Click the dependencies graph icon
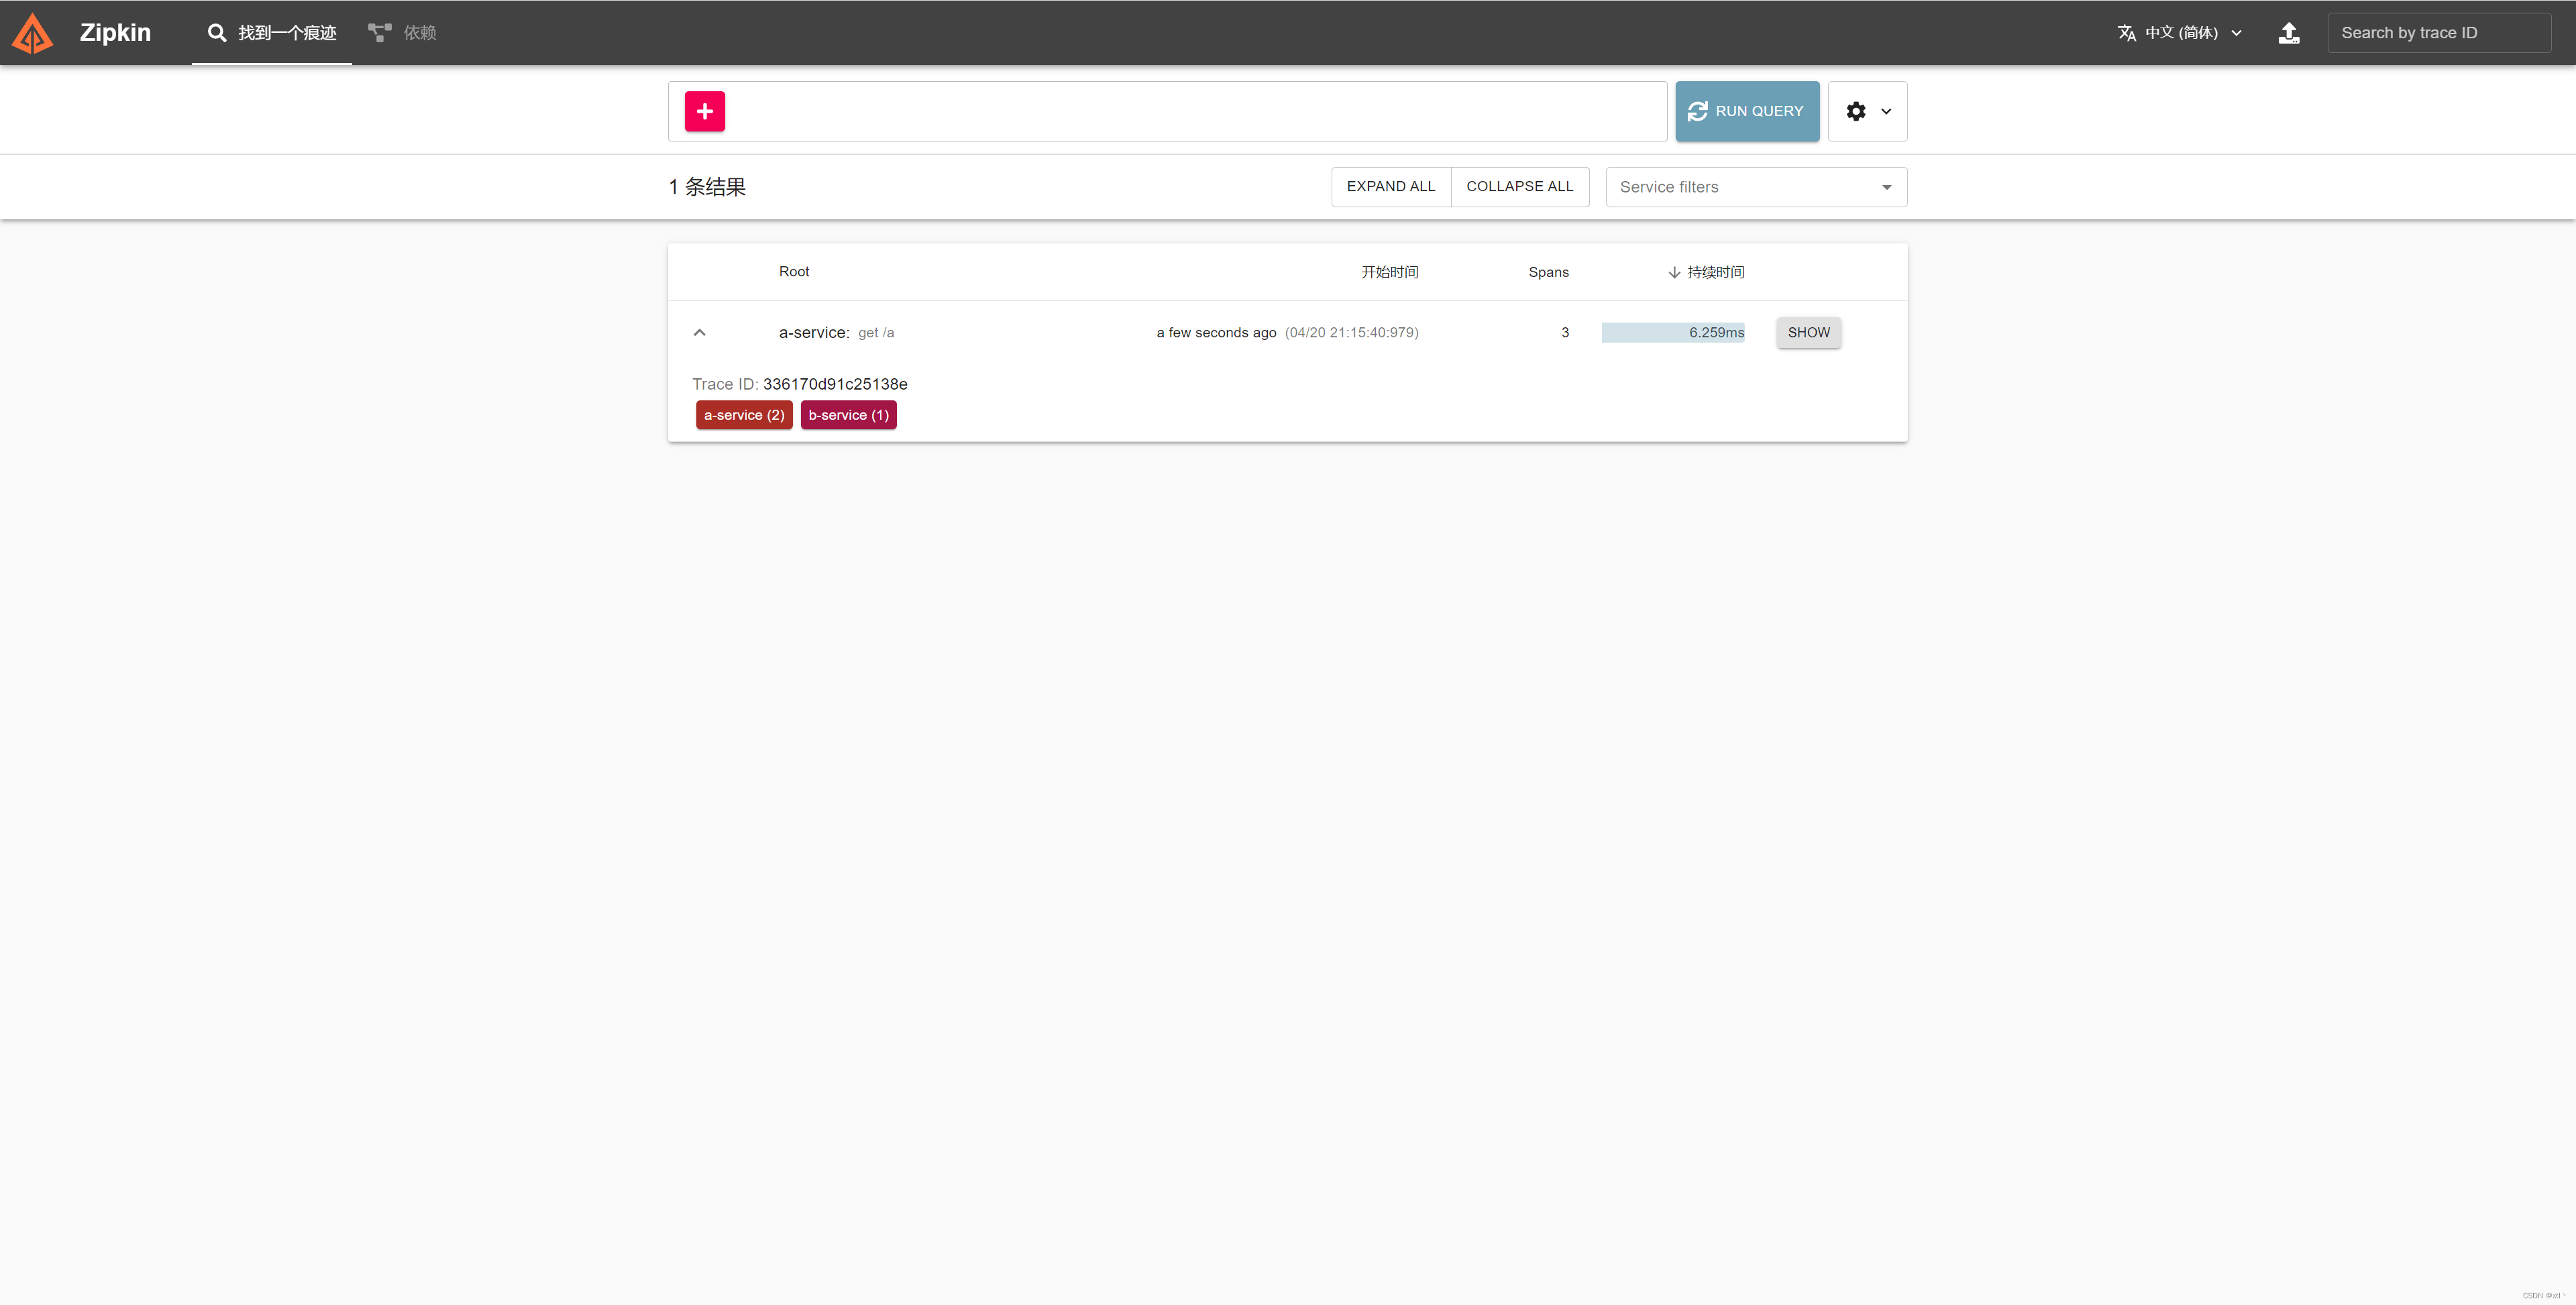This screenshot has width=2576, height=1305. pos(378,31)
